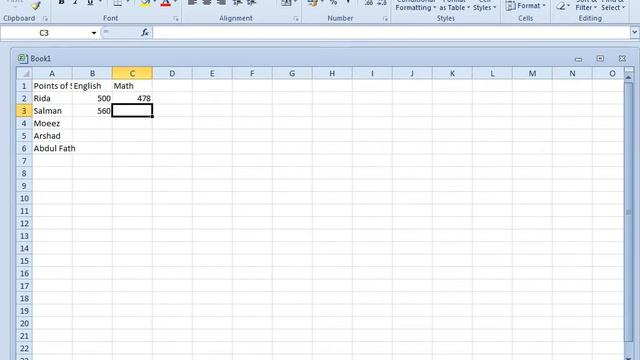Click the vertical scrollbar up arrow
This screenshot has width=640, height=360.
pos(629,77)
